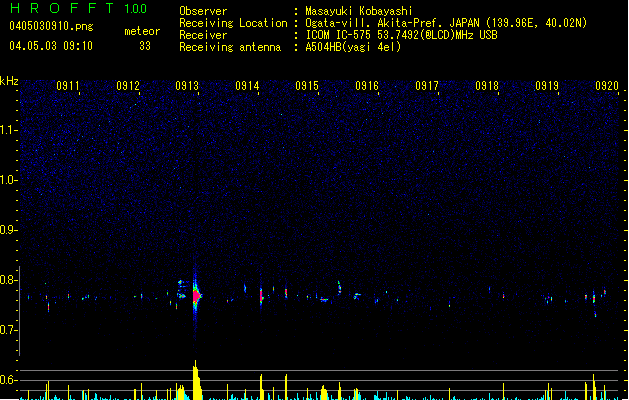Click the ICOM IC-575 receiver text
Screen dimensions: 629x400
click(401, 35)
